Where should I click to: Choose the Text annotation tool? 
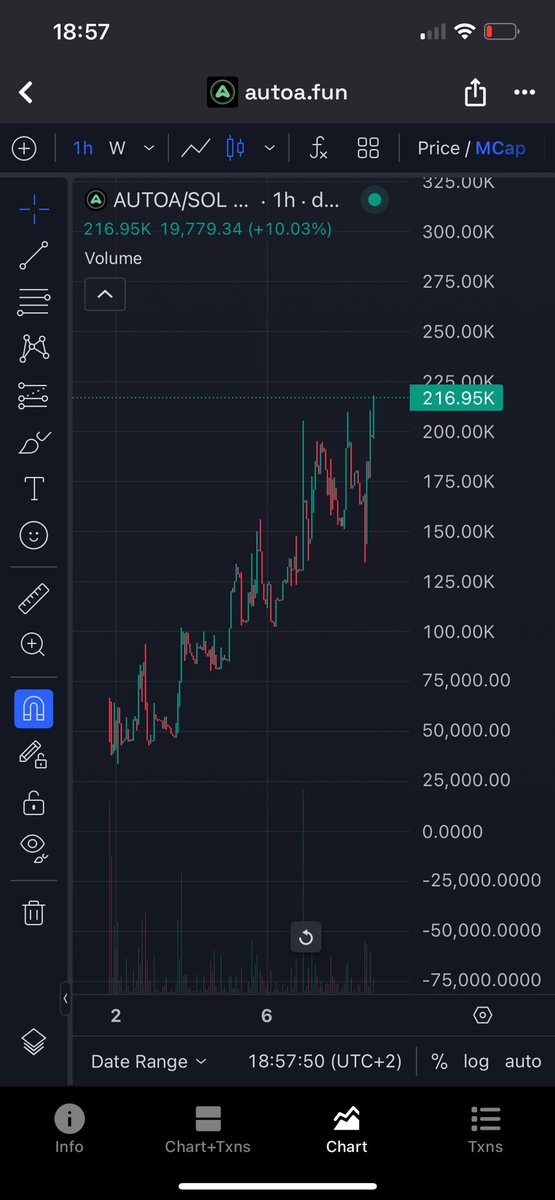[x=34, y=489]
